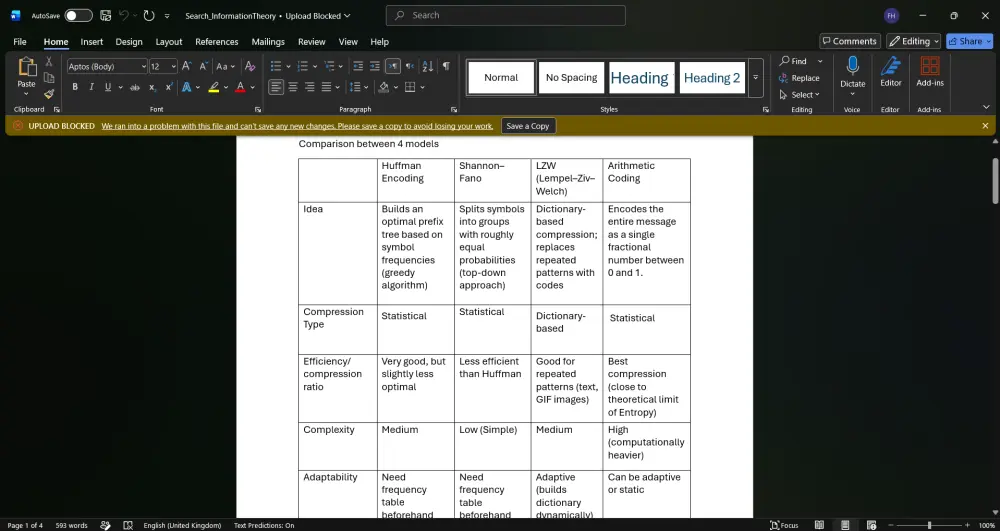Switch to the Review tab
The height and width of the screenshot is (531, 1000).
tap(311, 41)
